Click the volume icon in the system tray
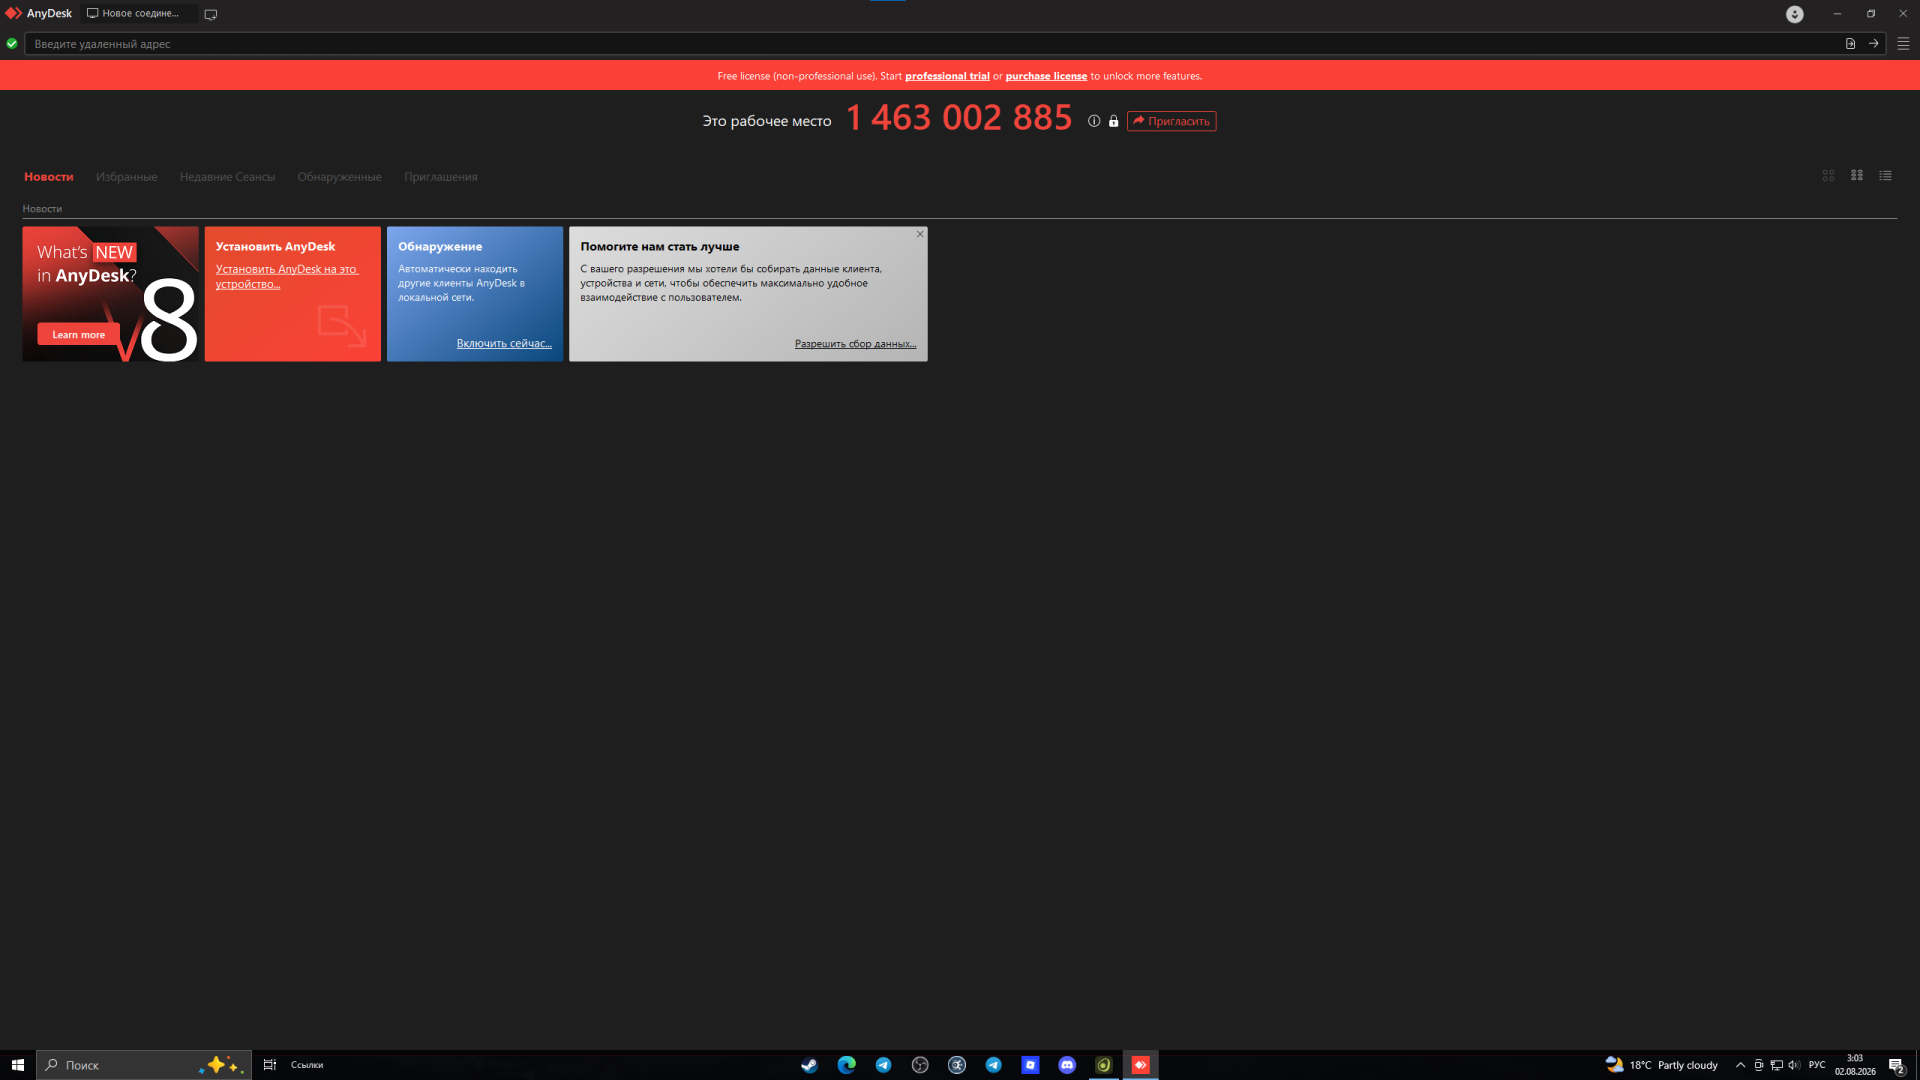This screenshot has height=1080, width=1920. point(1794,1065)
